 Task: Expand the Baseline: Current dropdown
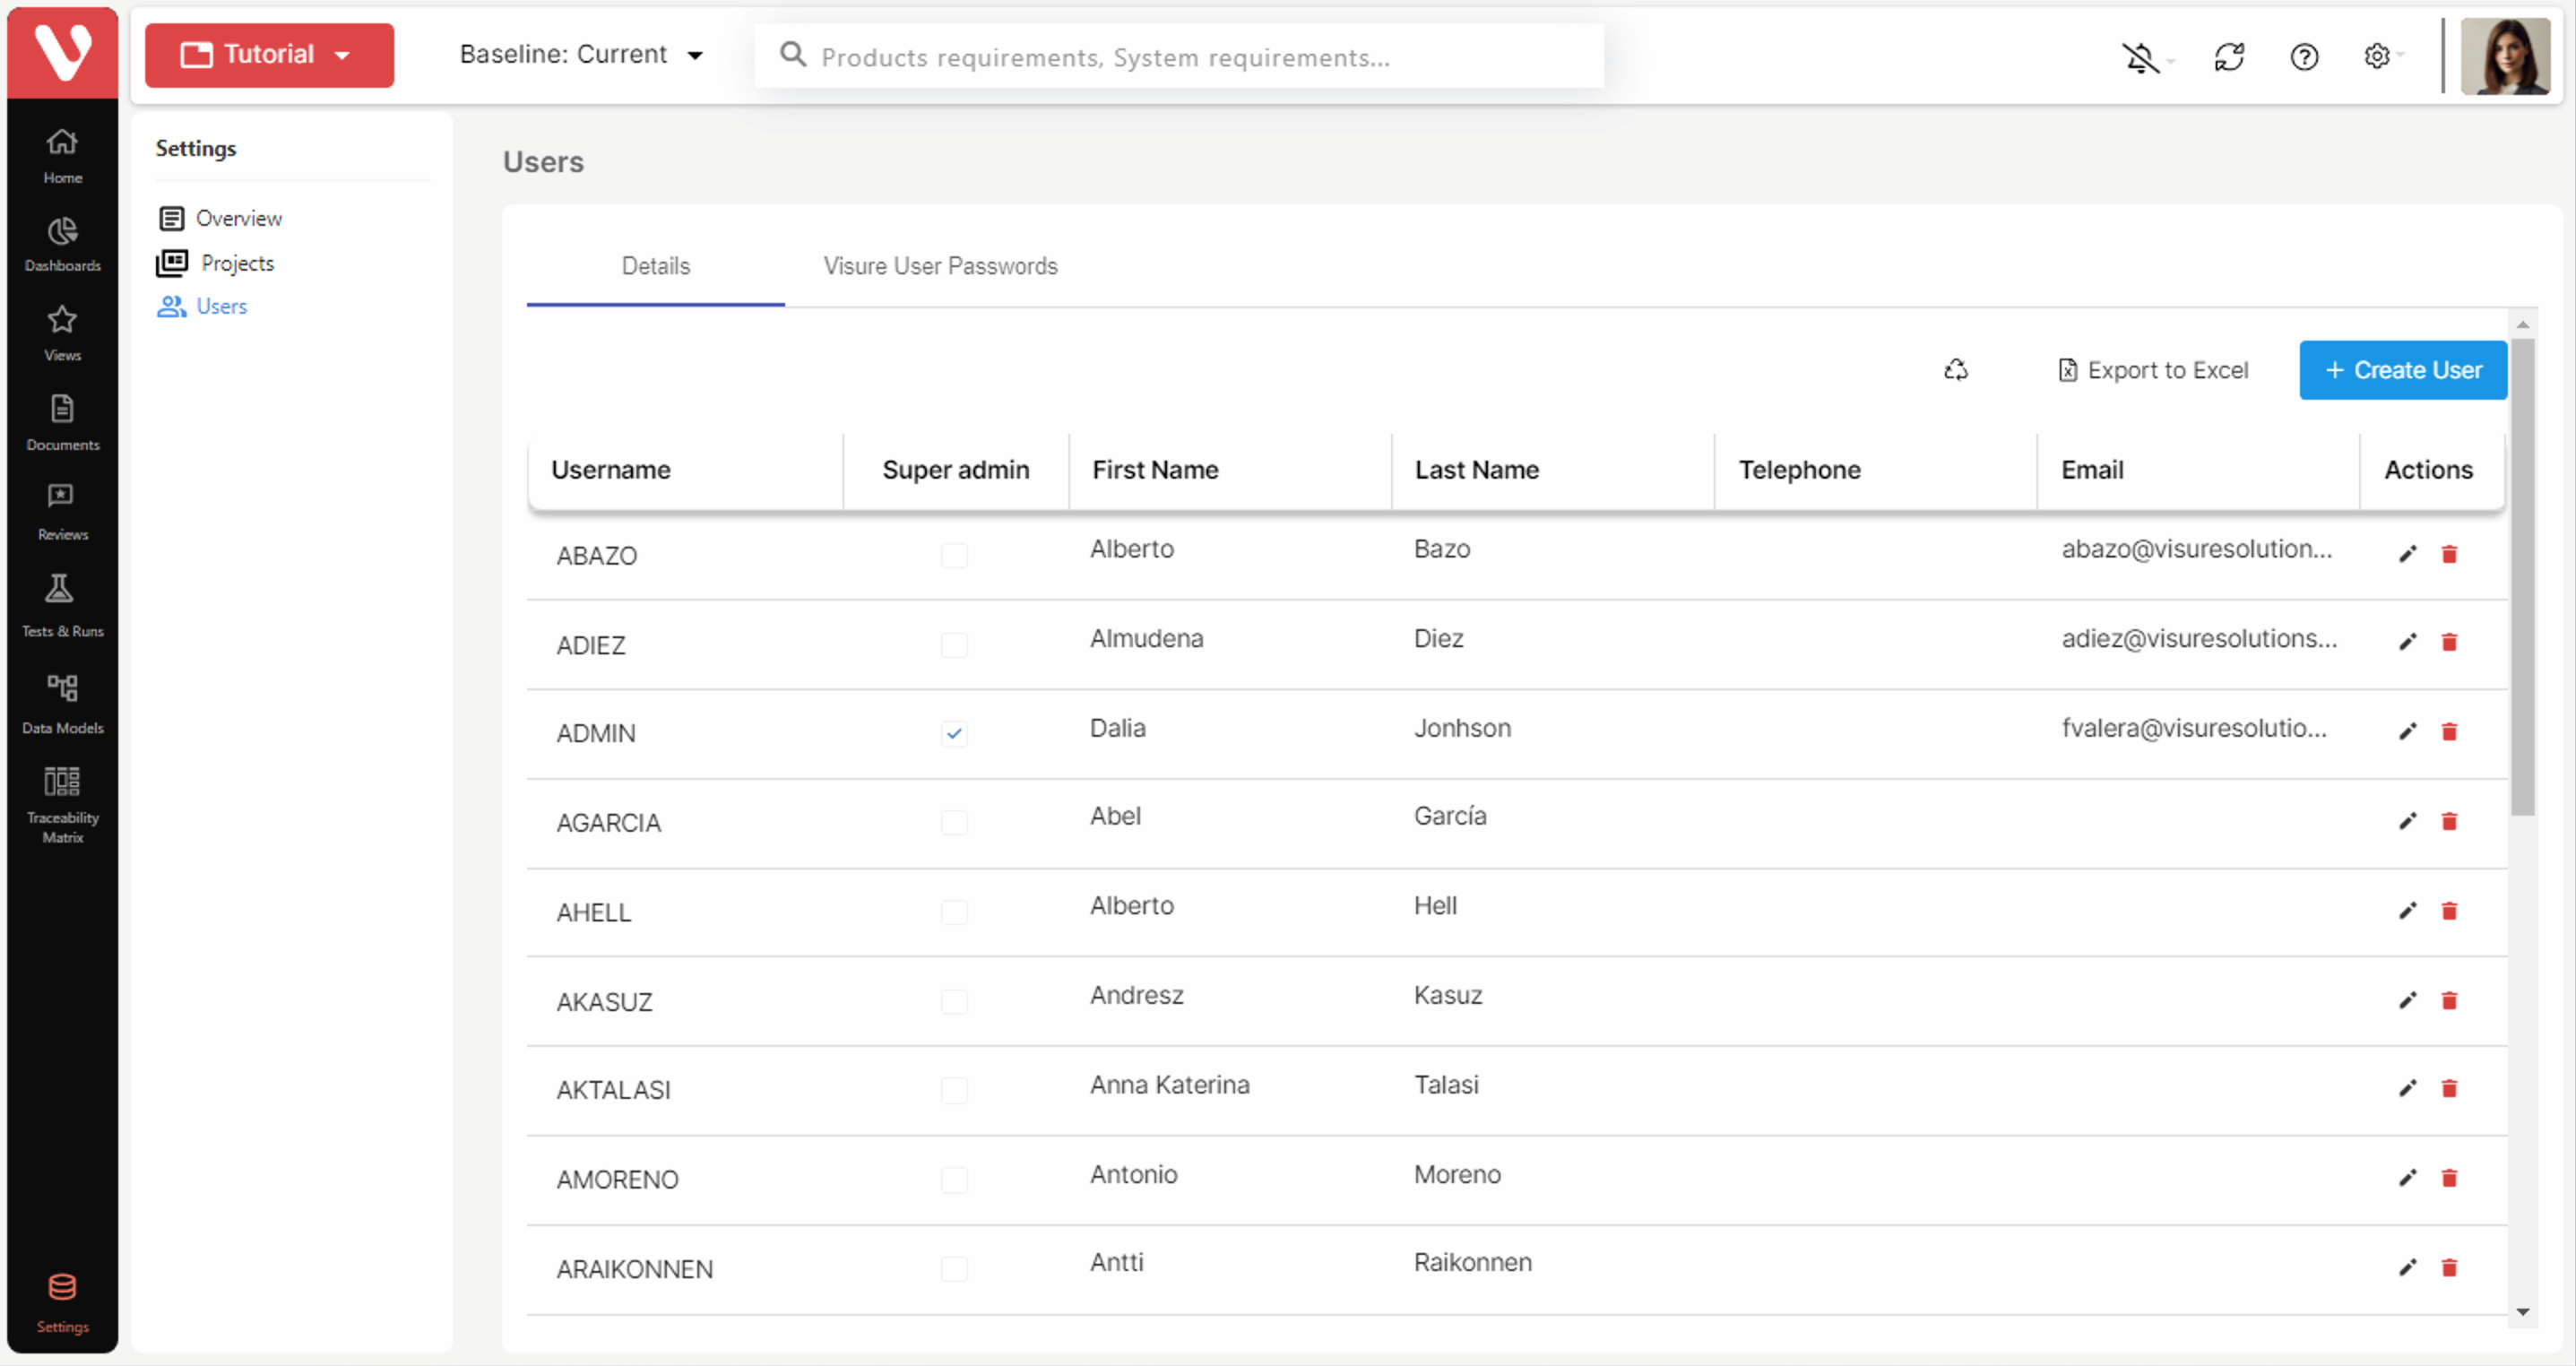(x=578, y=55)
